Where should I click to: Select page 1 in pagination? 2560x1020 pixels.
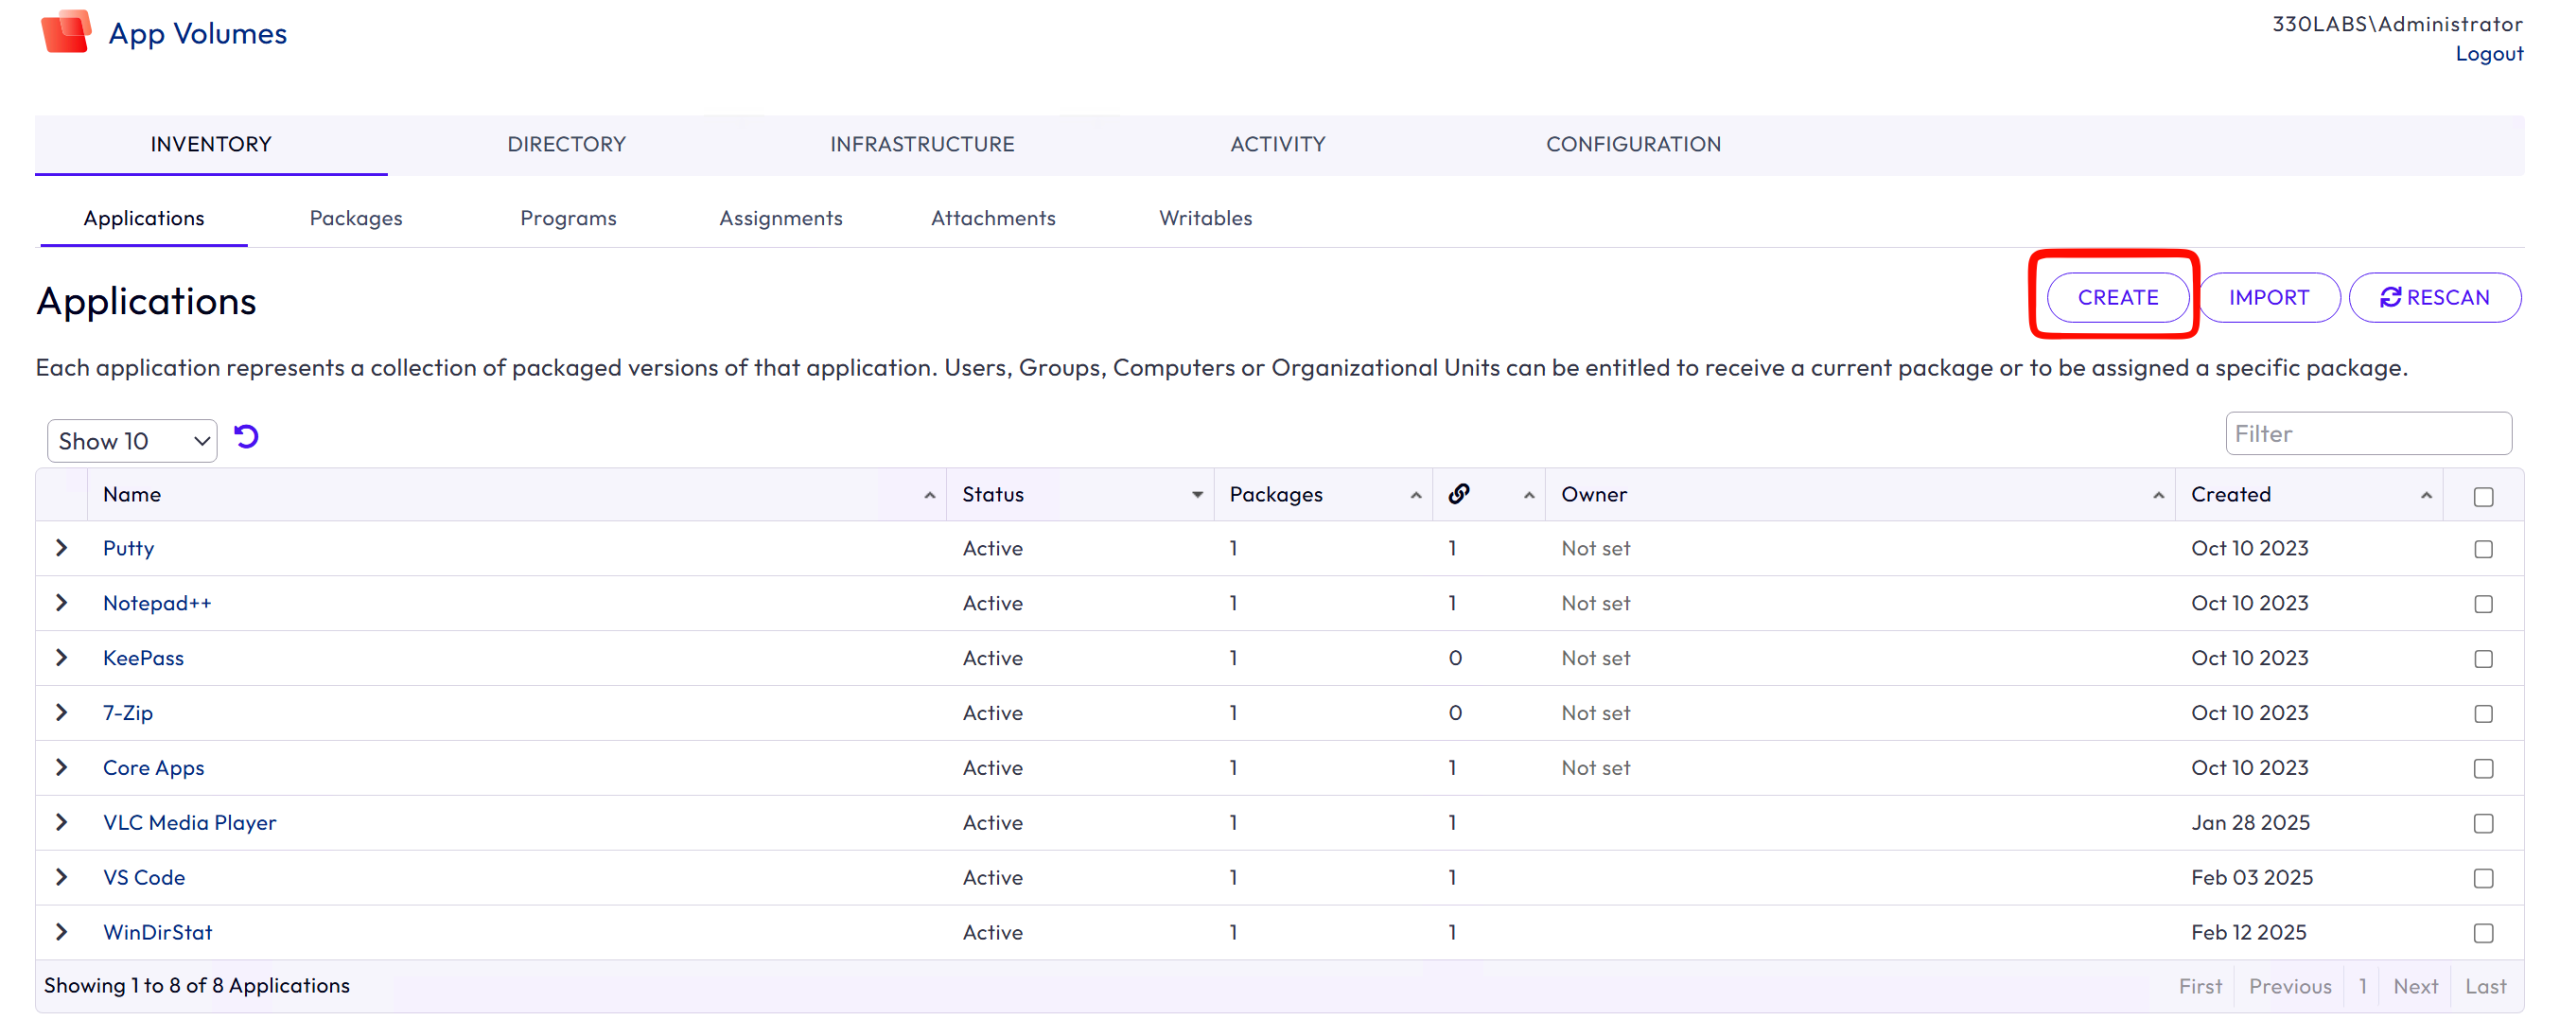pyautogui.click(x=2362, y=987)
